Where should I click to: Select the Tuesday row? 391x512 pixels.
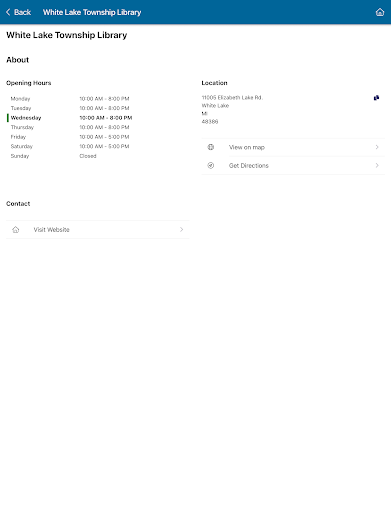71,108
